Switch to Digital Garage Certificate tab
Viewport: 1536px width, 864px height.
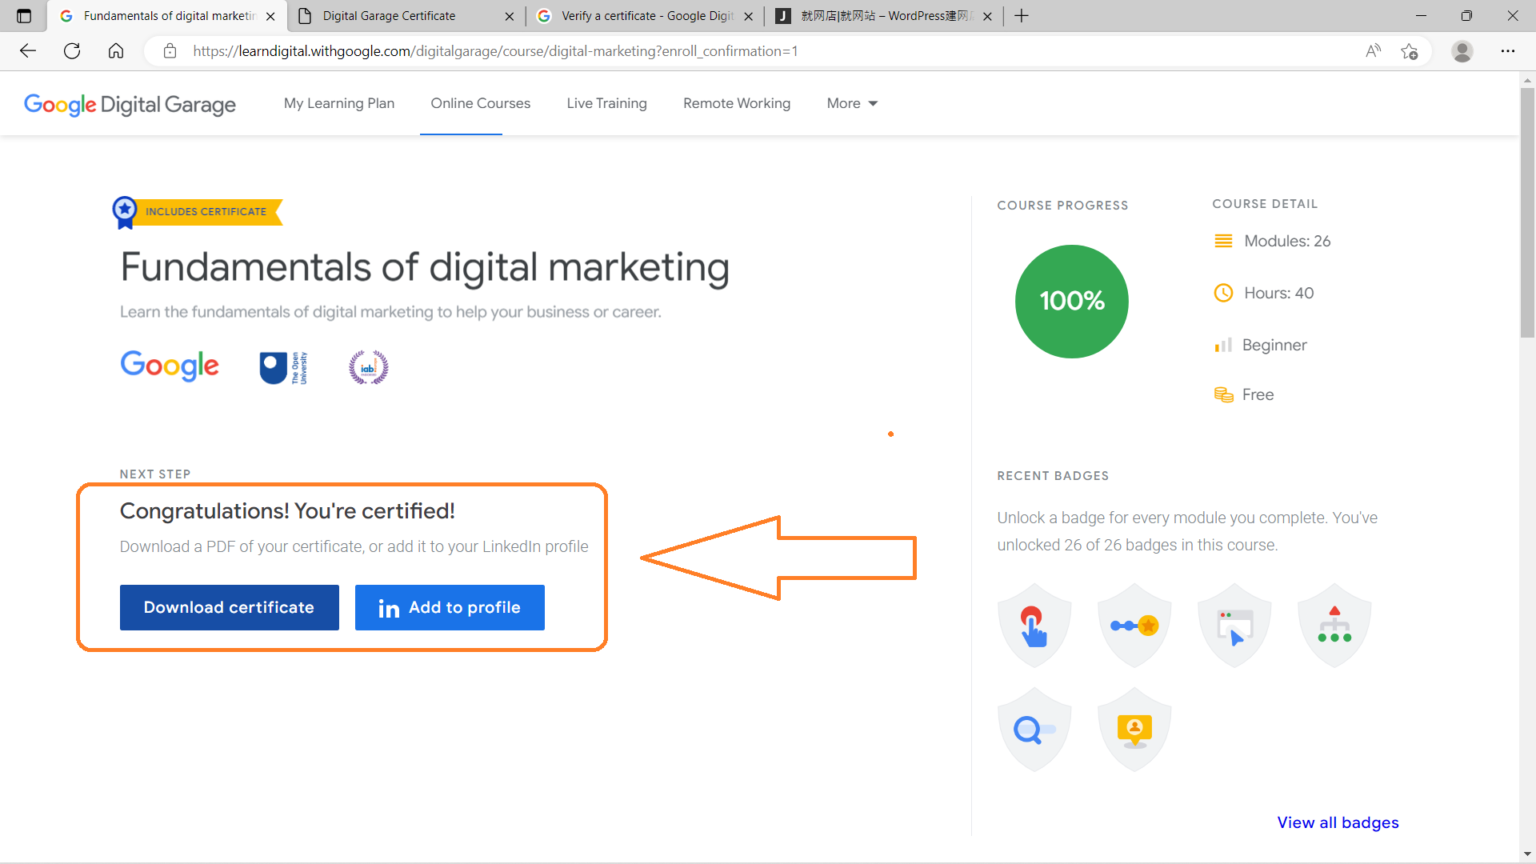400,16
